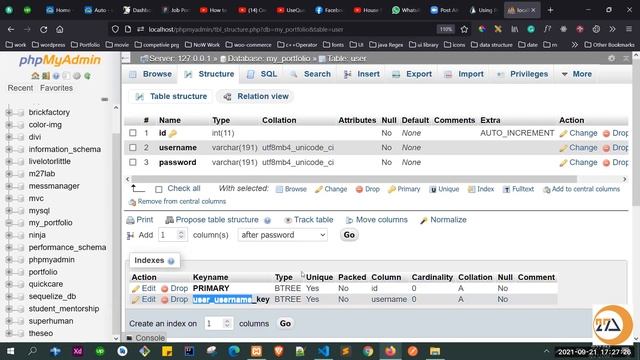
Task: Click Drop icon for PRIMARY index
Action: pyautogui.click(x=165, y=289)
